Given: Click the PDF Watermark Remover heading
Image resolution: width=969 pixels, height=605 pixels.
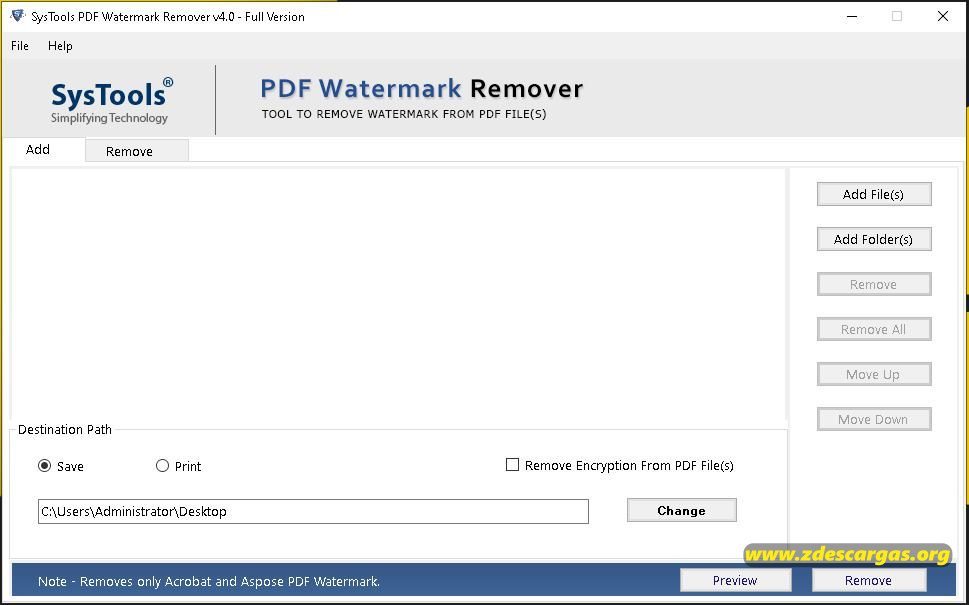Looking at the screenshot, I should [421, 89].
